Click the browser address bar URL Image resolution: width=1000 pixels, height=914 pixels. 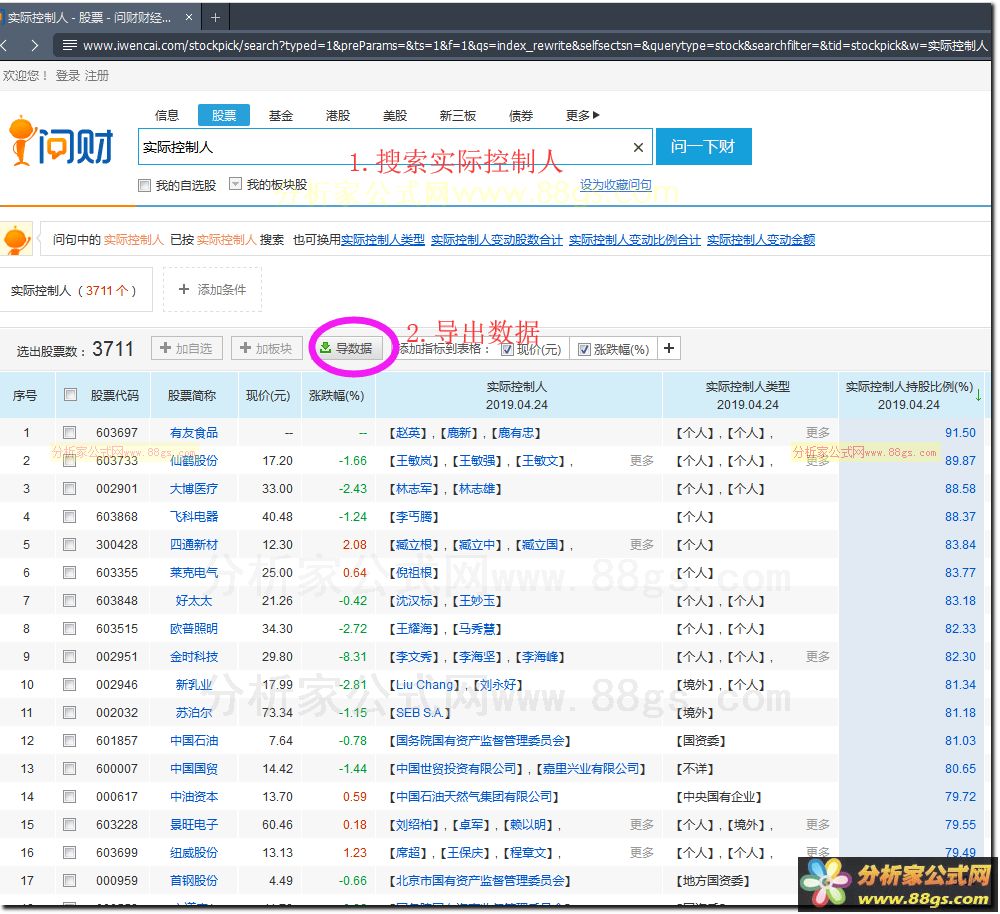click(534, 45)
